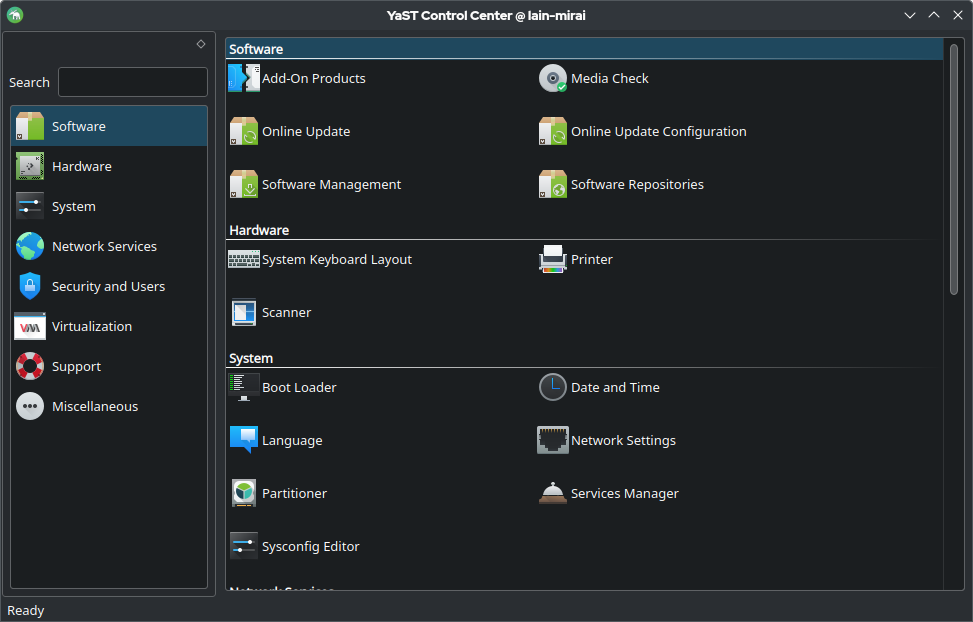This screenshot has height=622, width=973.
Task: Open the Partitioner icon
Action: (243, 493)
